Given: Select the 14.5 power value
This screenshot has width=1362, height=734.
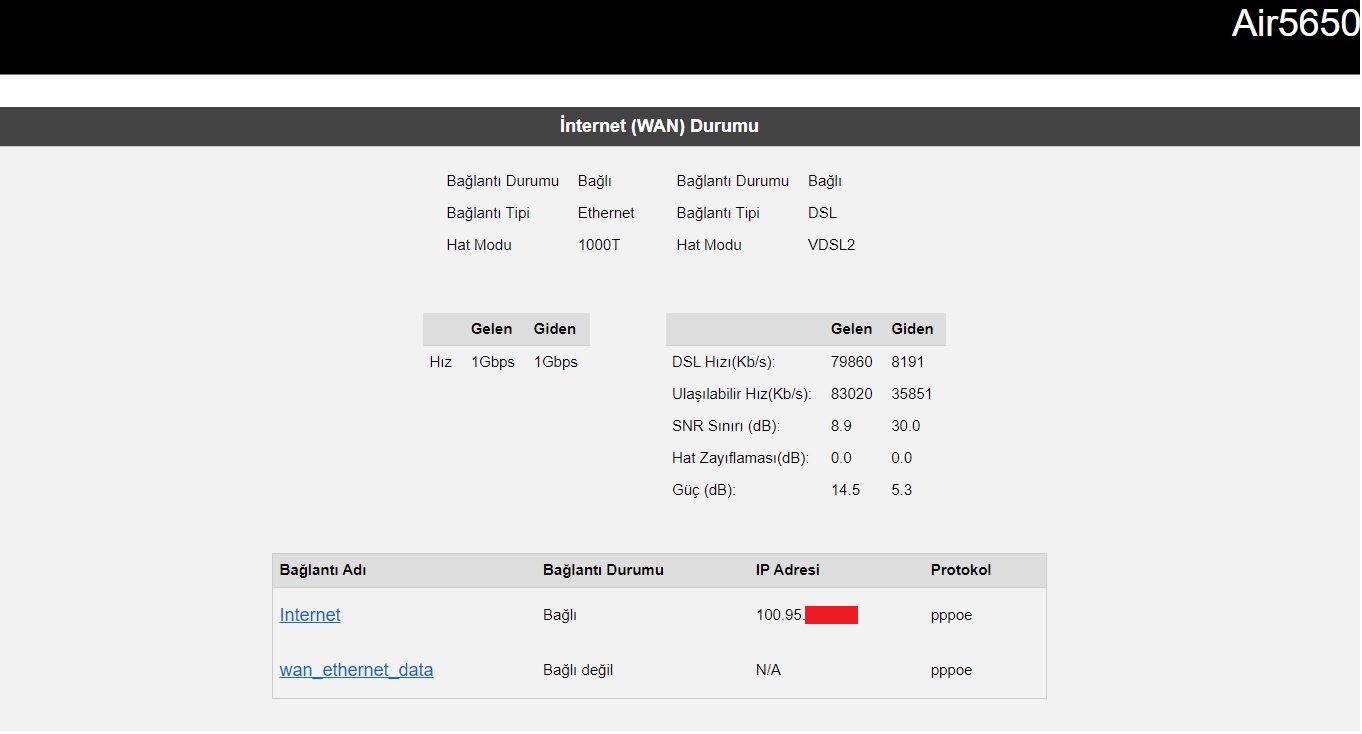Looking at the screenshot, I should pos(845,490).
